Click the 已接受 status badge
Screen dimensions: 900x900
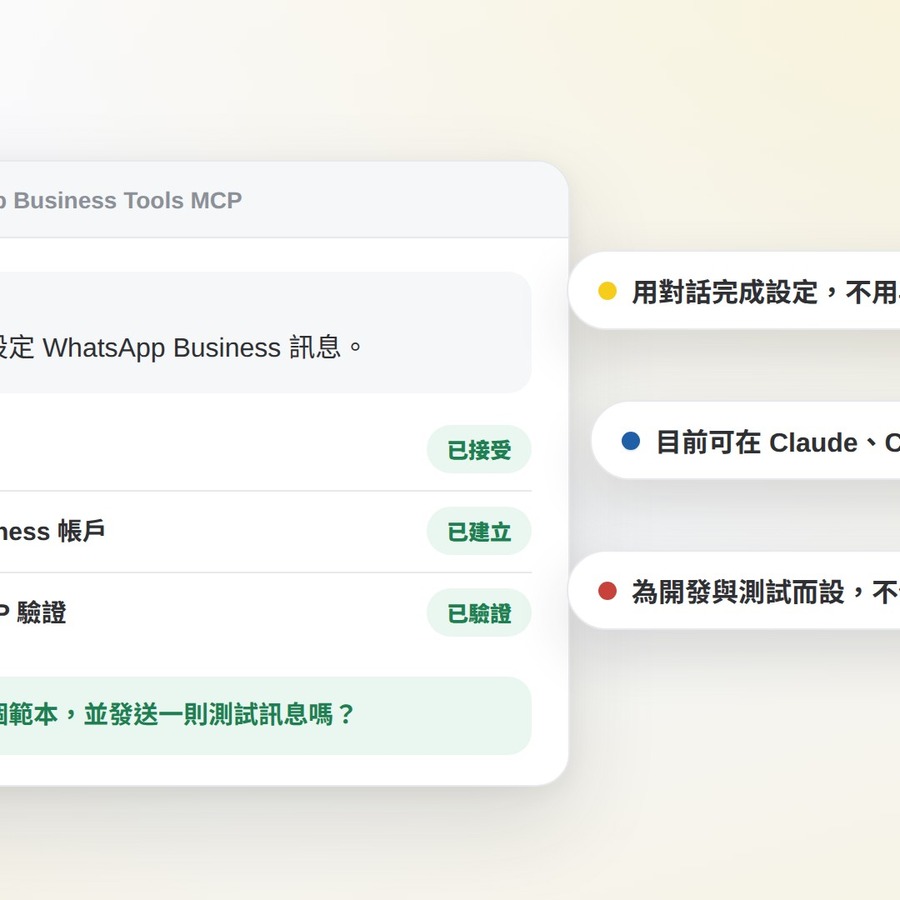coord(479,449)
